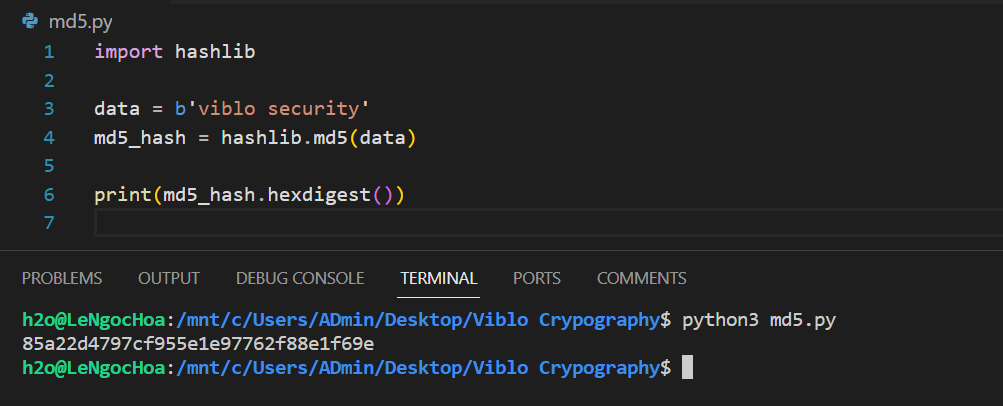
Task: Click the terminal cursor at the prompt
Action: [687, 367]
